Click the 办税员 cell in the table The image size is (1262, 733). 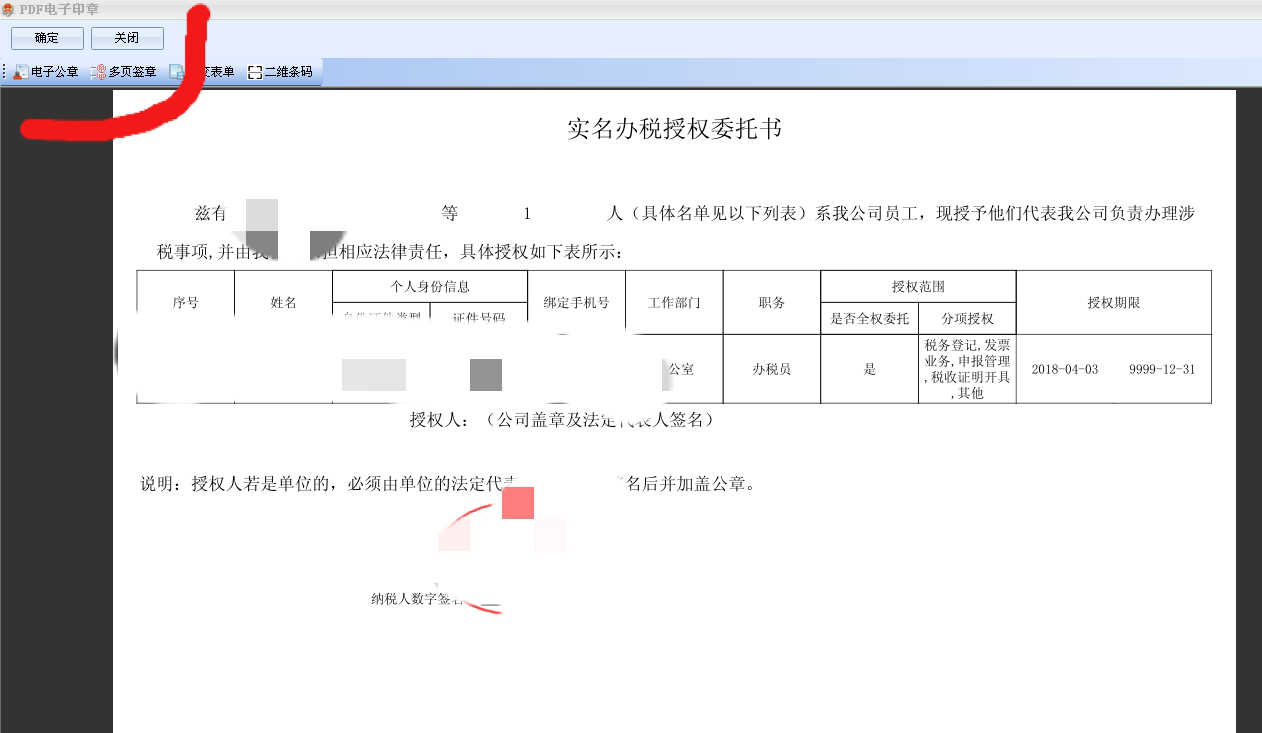[772, 369]
